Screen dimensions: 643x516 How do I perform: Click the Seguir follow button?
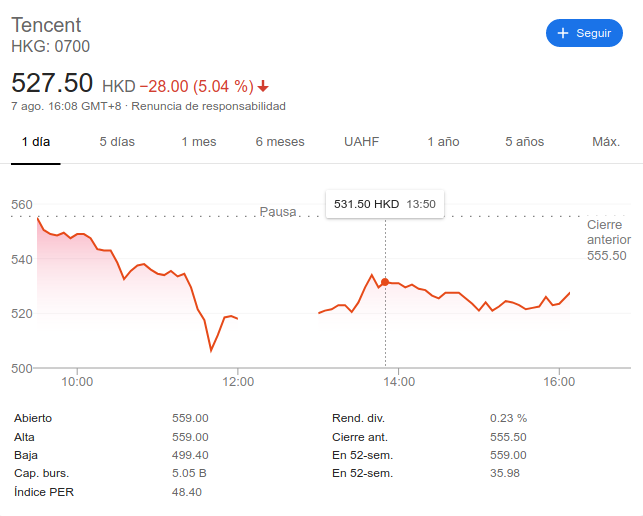(x=584, y=33)
